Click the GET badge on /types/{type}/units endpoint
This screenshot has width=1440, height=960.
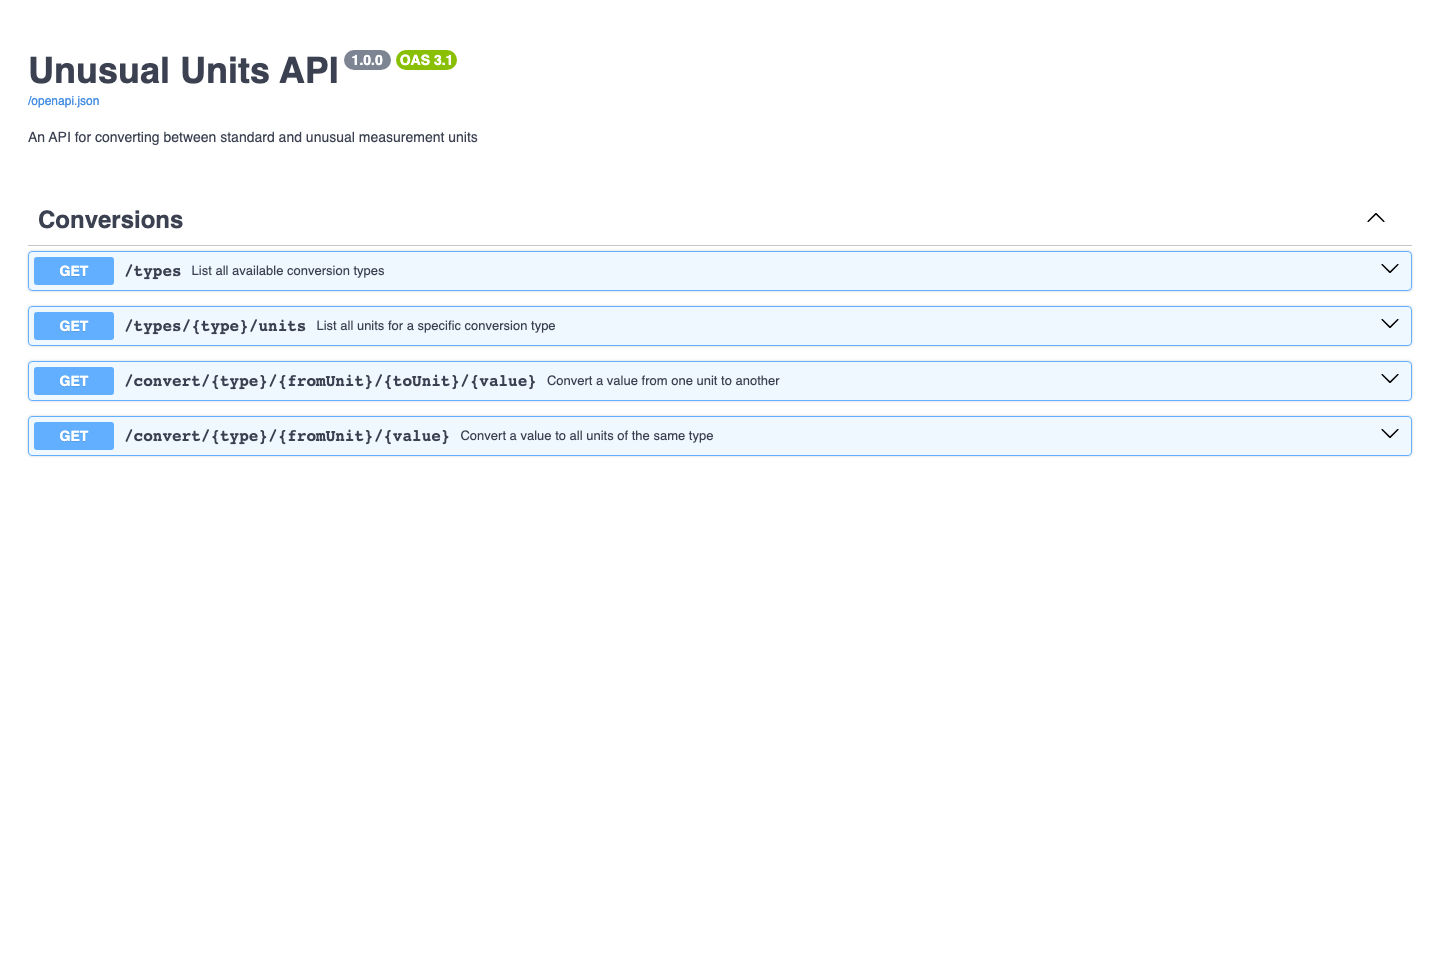(x=73, y=325)
